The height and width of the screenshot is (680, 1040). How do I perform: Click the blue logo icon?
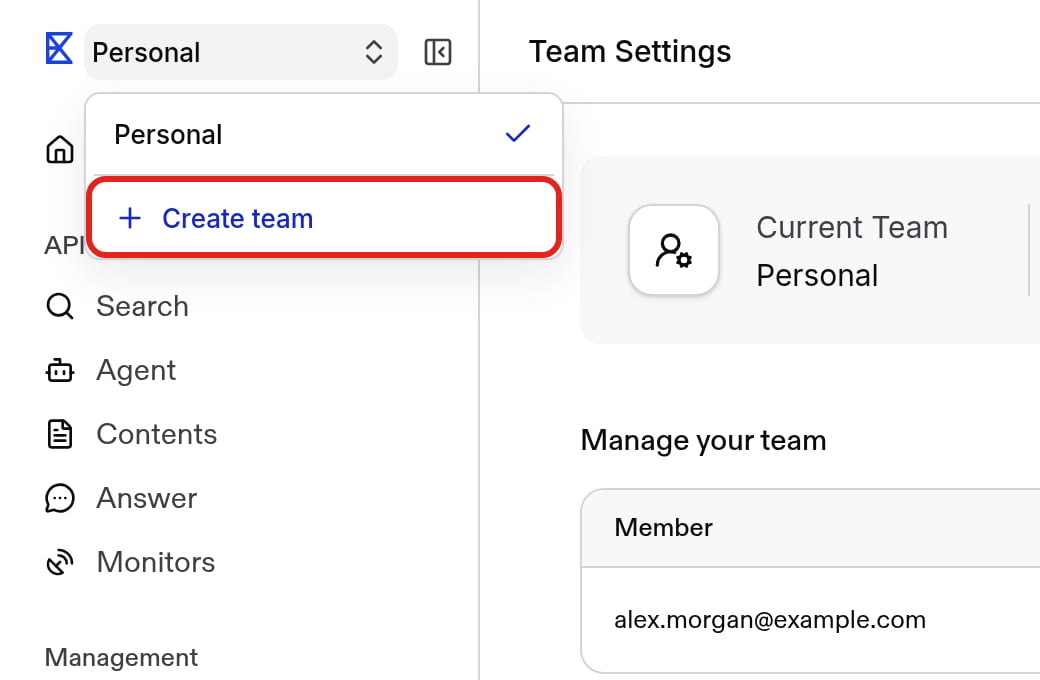point(59,49)
